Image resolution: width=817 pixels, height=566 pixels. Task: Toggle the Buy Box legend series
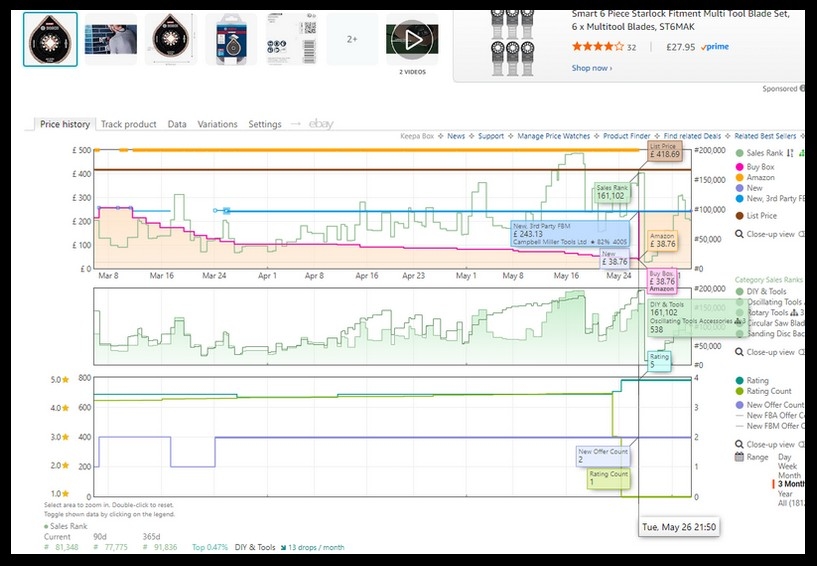[x=754, y=167]
